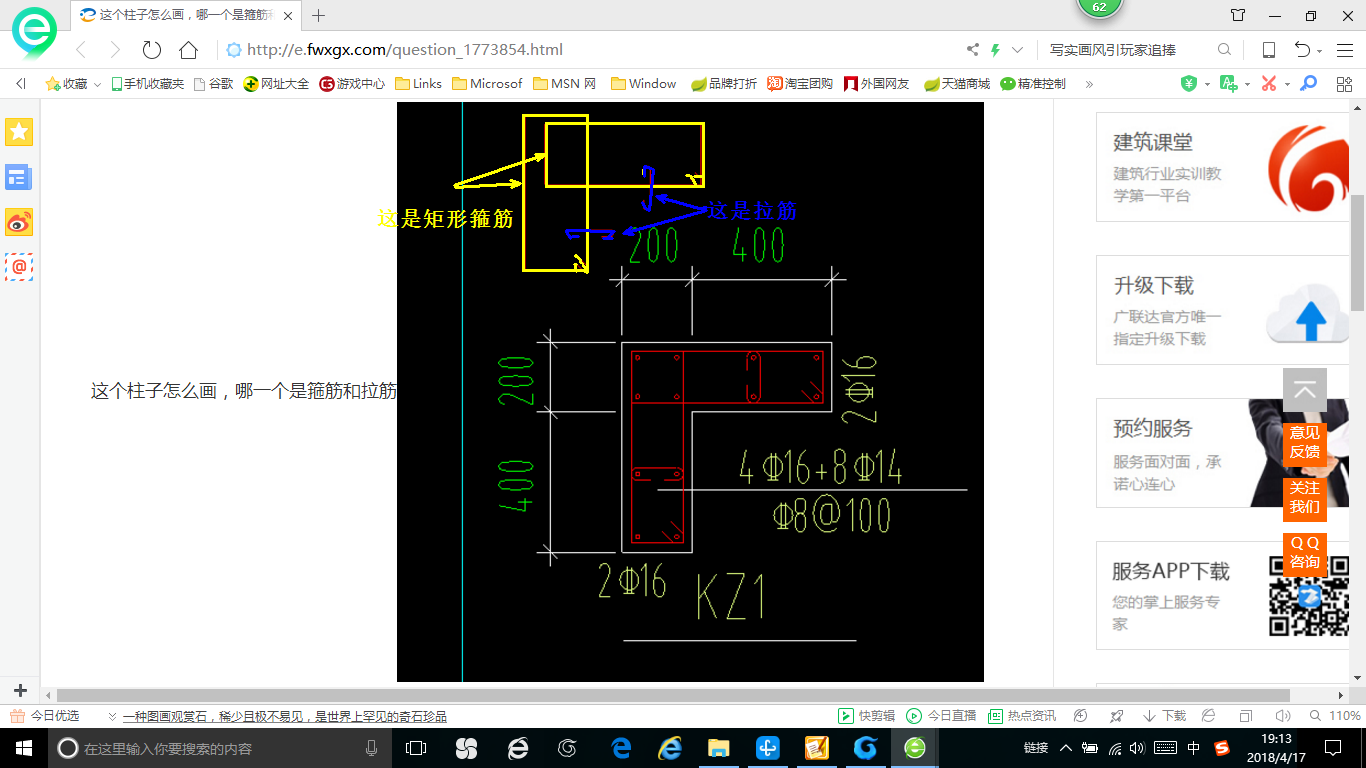
Task: Click the 快剪辑 status bar item
Action: (867, 716)
